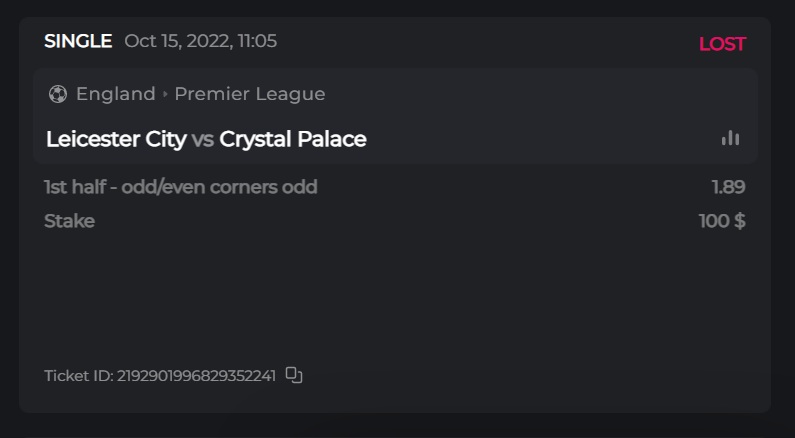
Task: Click the 1.89 odds value
Action: 728,187
